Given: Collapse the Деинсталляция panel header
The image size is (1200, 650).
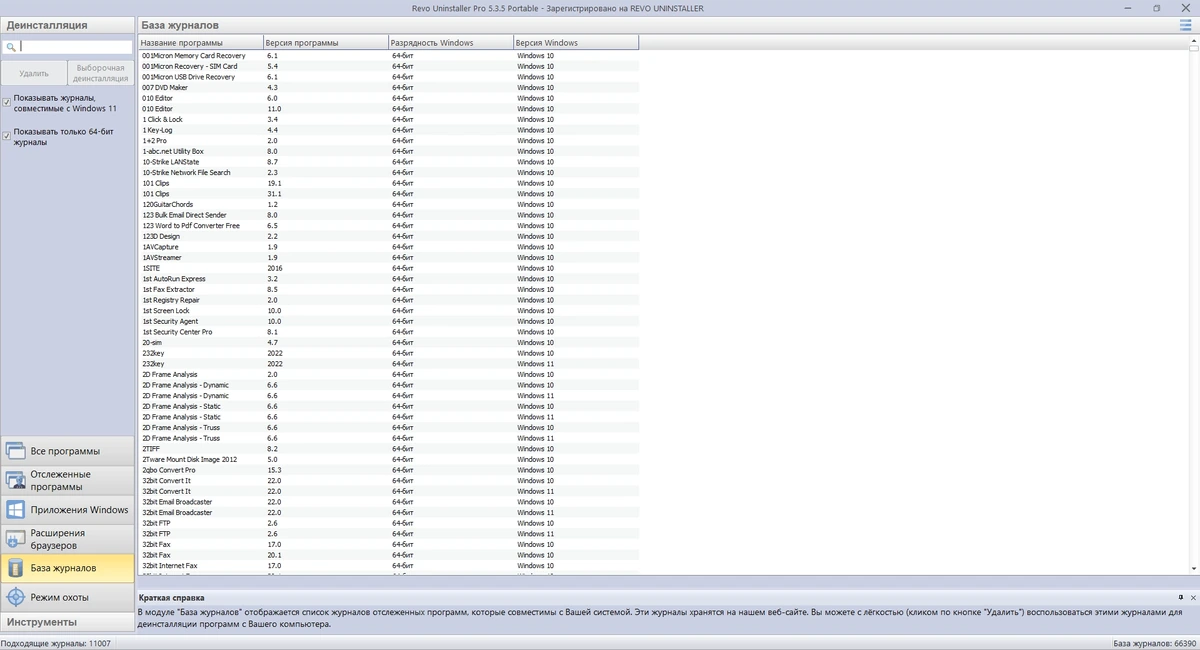Looking at the screenshot, I should (x=67, y=25).
